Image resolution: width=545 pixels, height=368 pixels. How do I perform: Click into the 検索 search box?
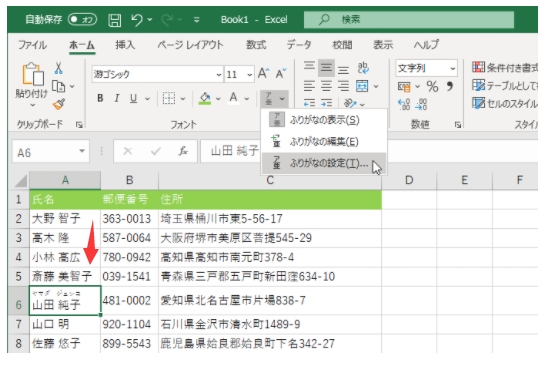pos(409,19)
